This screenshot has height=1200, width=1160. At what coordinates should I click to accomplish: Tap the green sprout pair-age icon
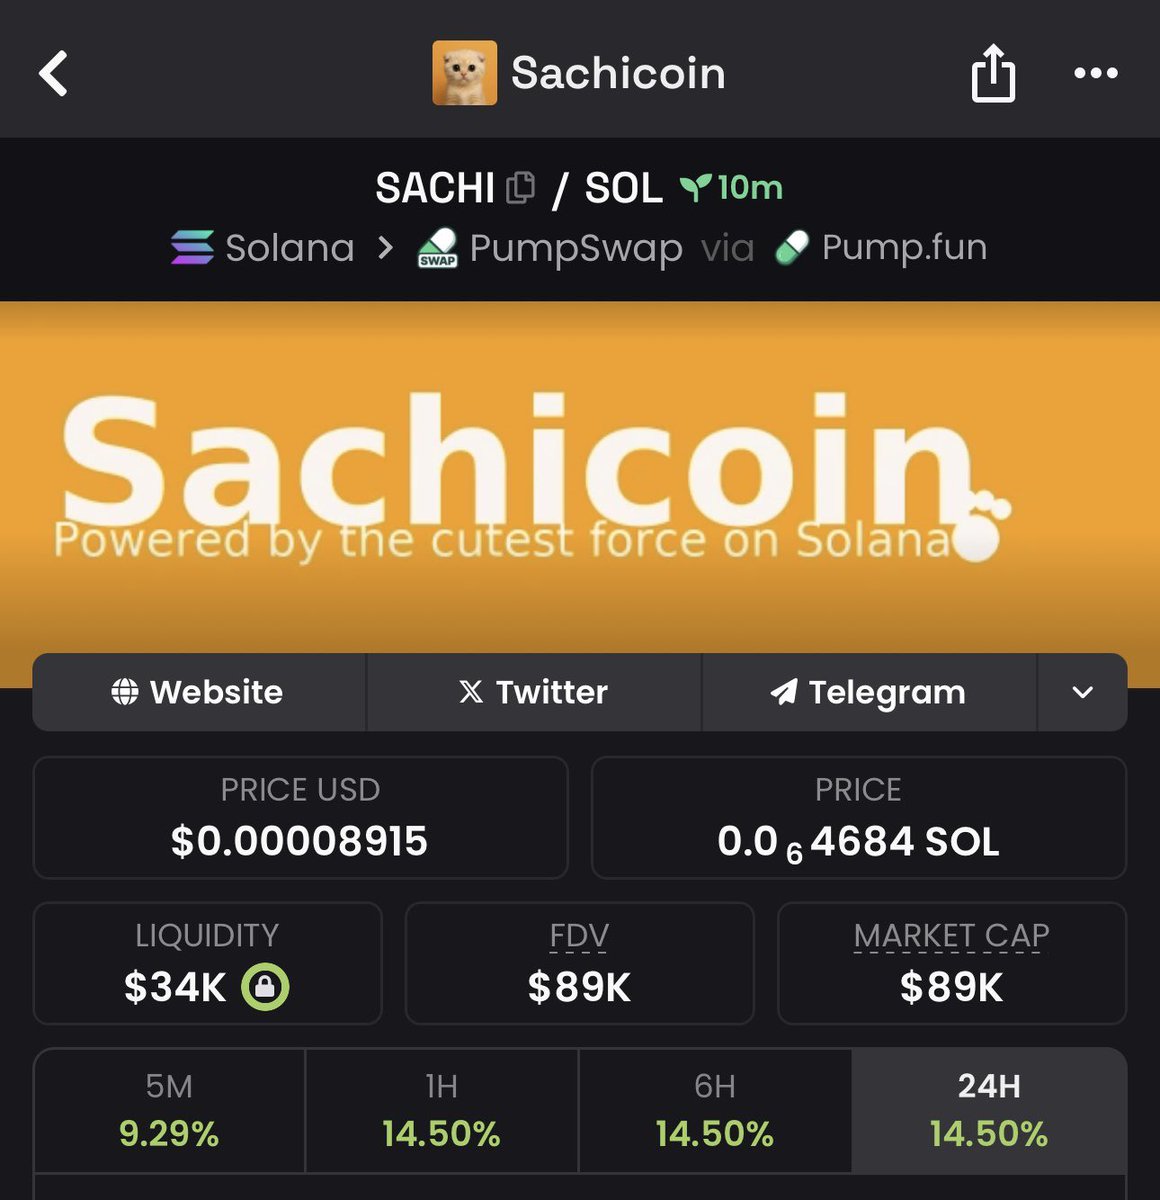(695, 188)
